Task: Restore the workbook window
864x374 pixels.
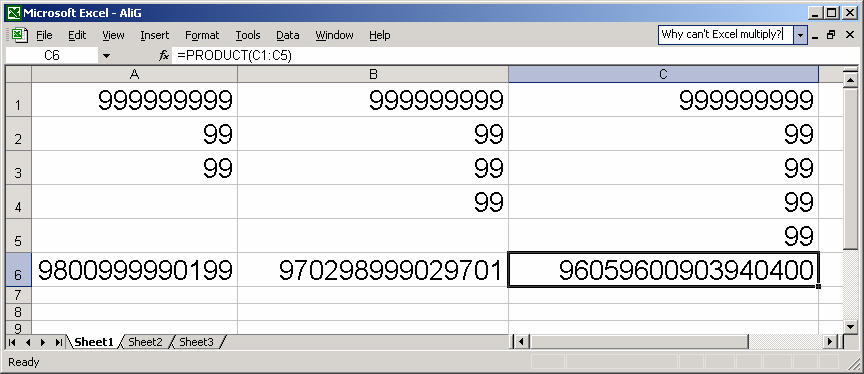Action: 831,35
